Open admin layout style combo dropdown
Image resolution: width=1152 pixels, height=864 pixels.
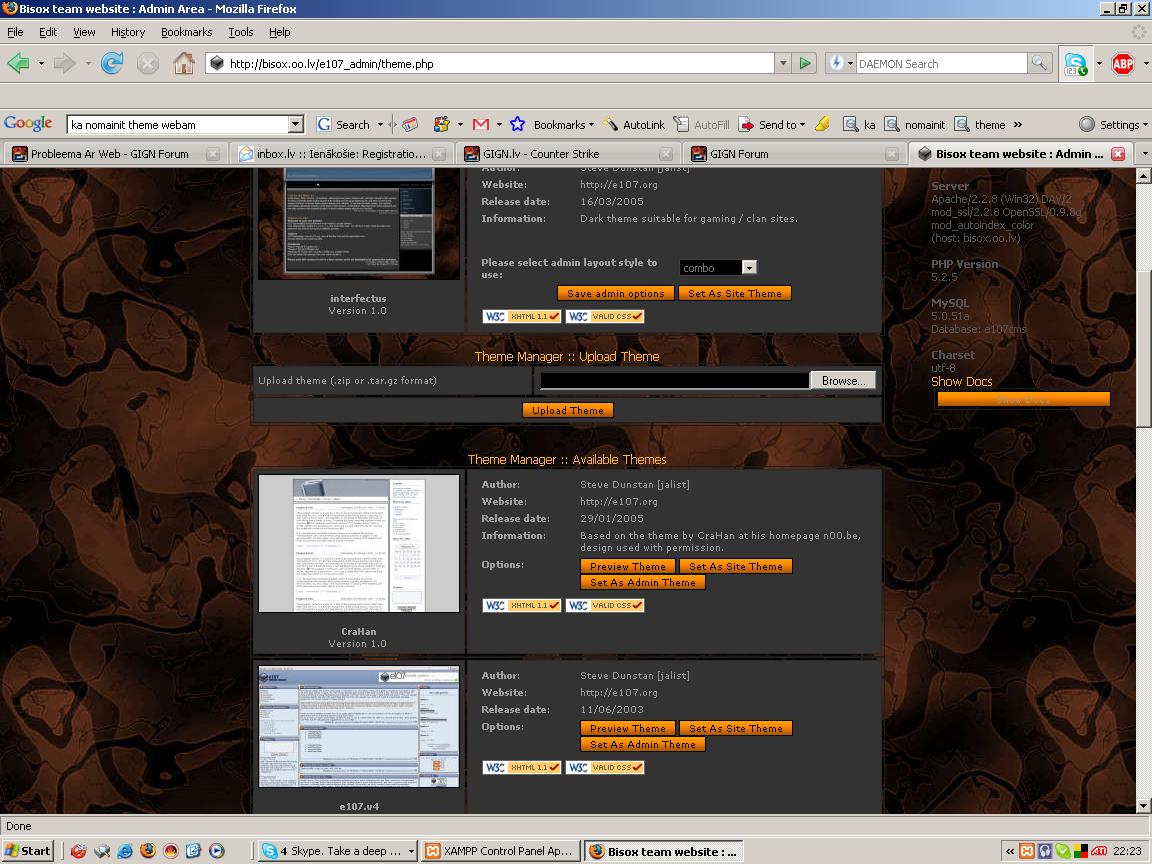(x=749, y=267)
